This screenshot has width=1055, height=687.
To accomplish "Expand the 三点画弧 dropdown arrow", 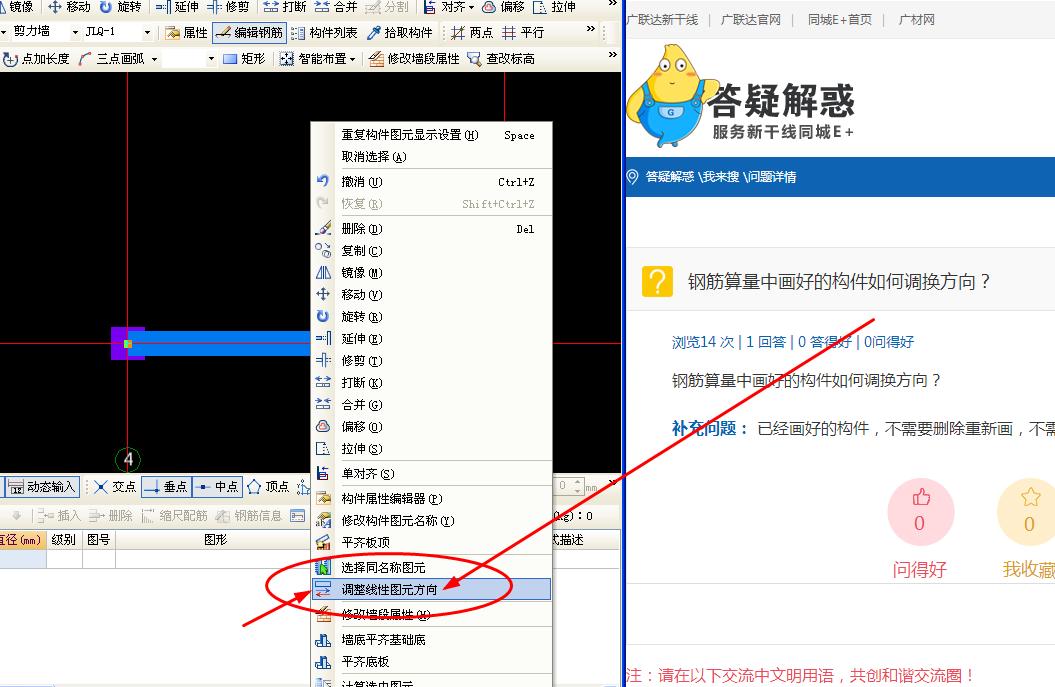I will point(154,59).
